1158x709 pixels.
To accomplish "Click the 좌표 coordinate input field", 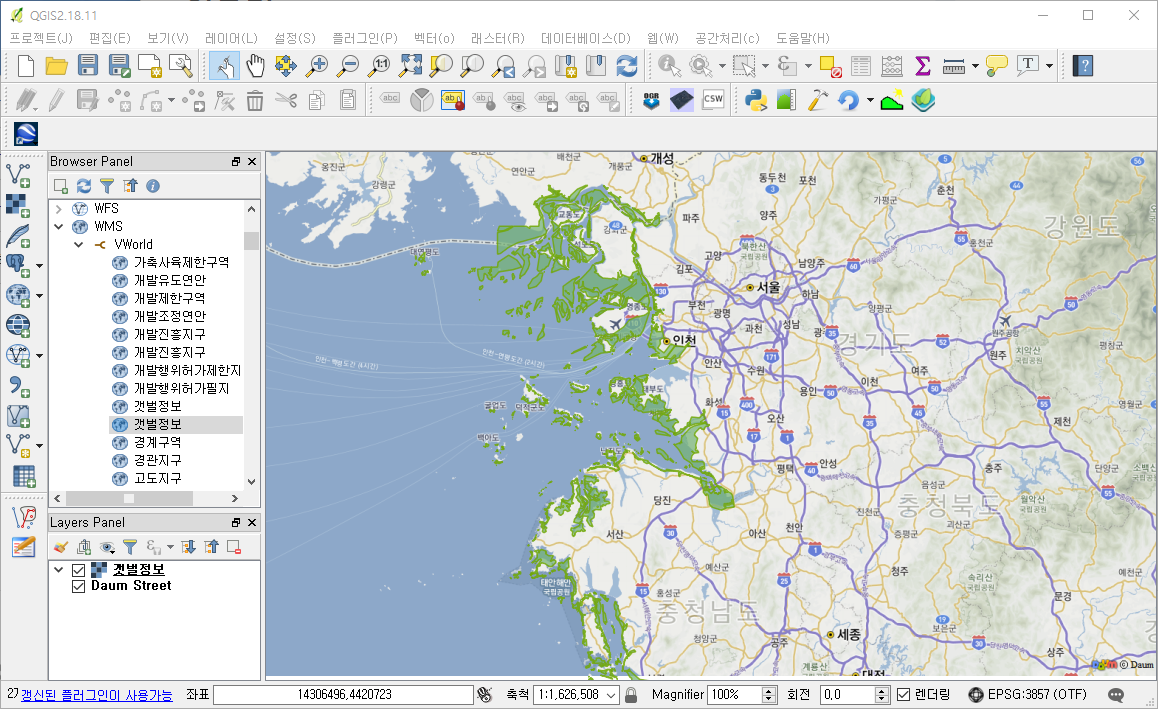I will 343,694.
